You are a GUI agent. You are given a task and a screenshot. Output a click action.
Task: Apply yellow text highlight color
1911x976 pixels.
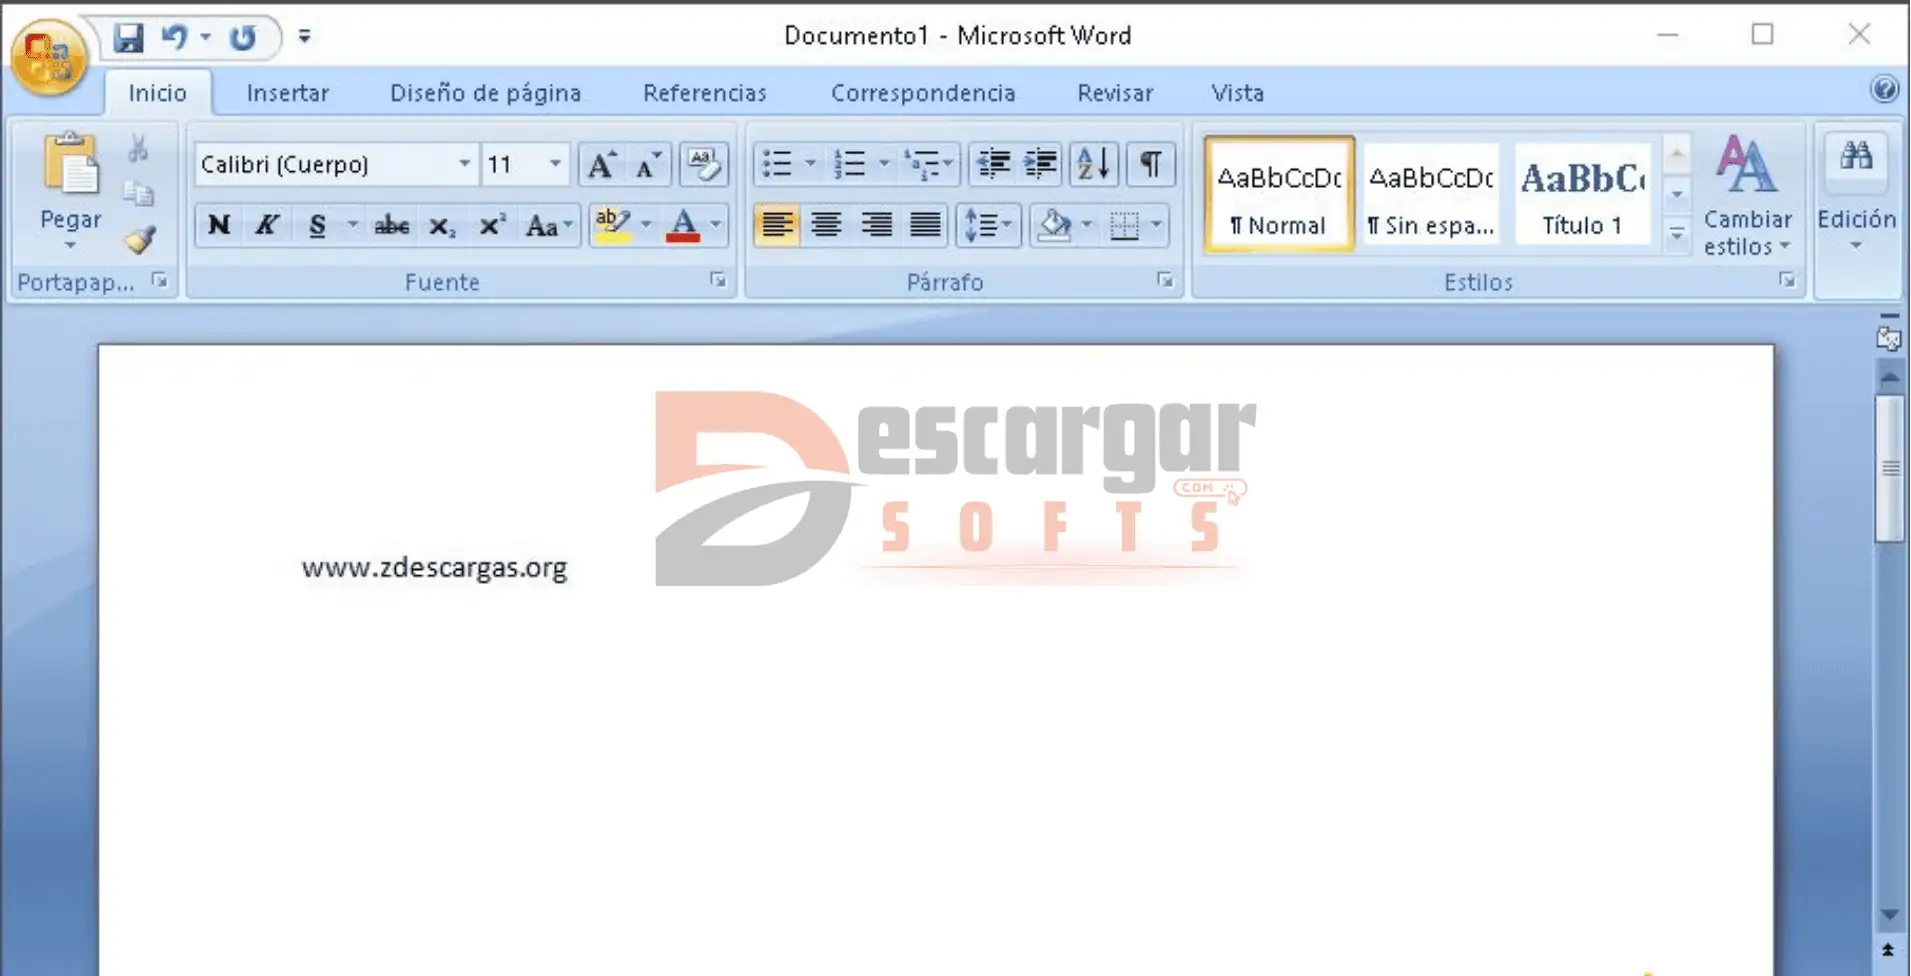point(612,225)
